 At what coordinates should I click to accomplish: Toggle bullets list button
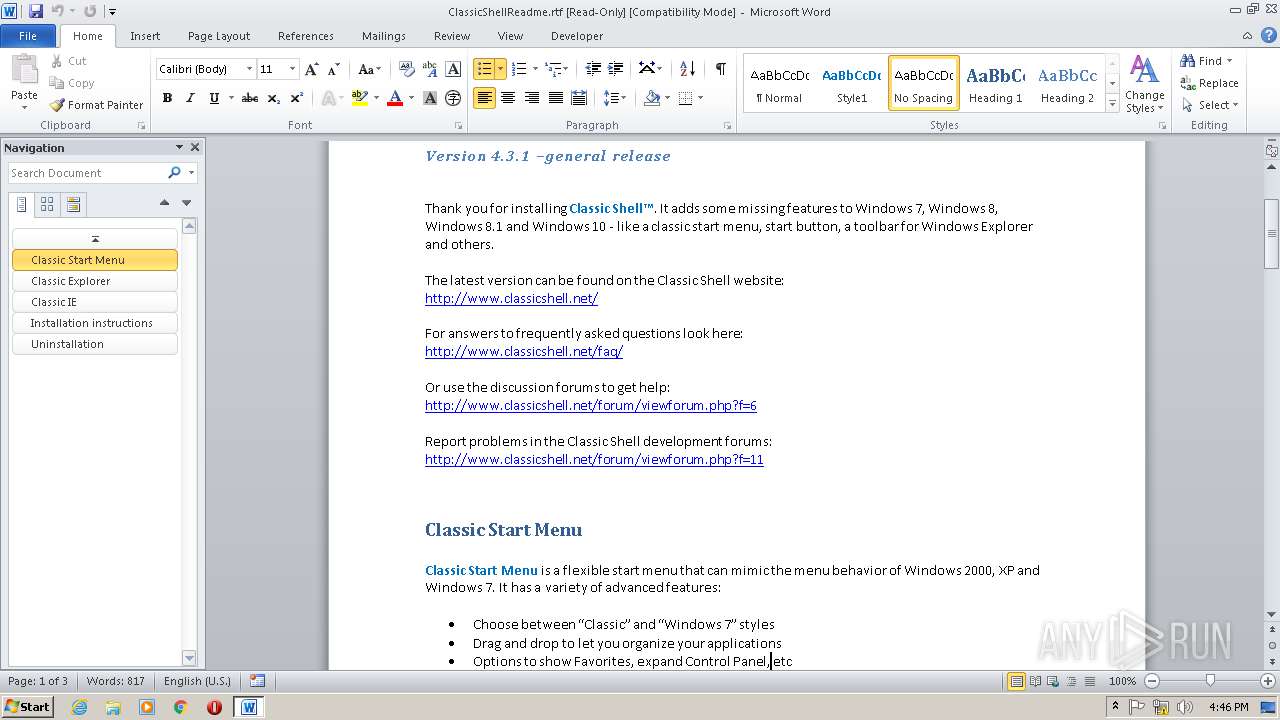(x=484, y=69)
